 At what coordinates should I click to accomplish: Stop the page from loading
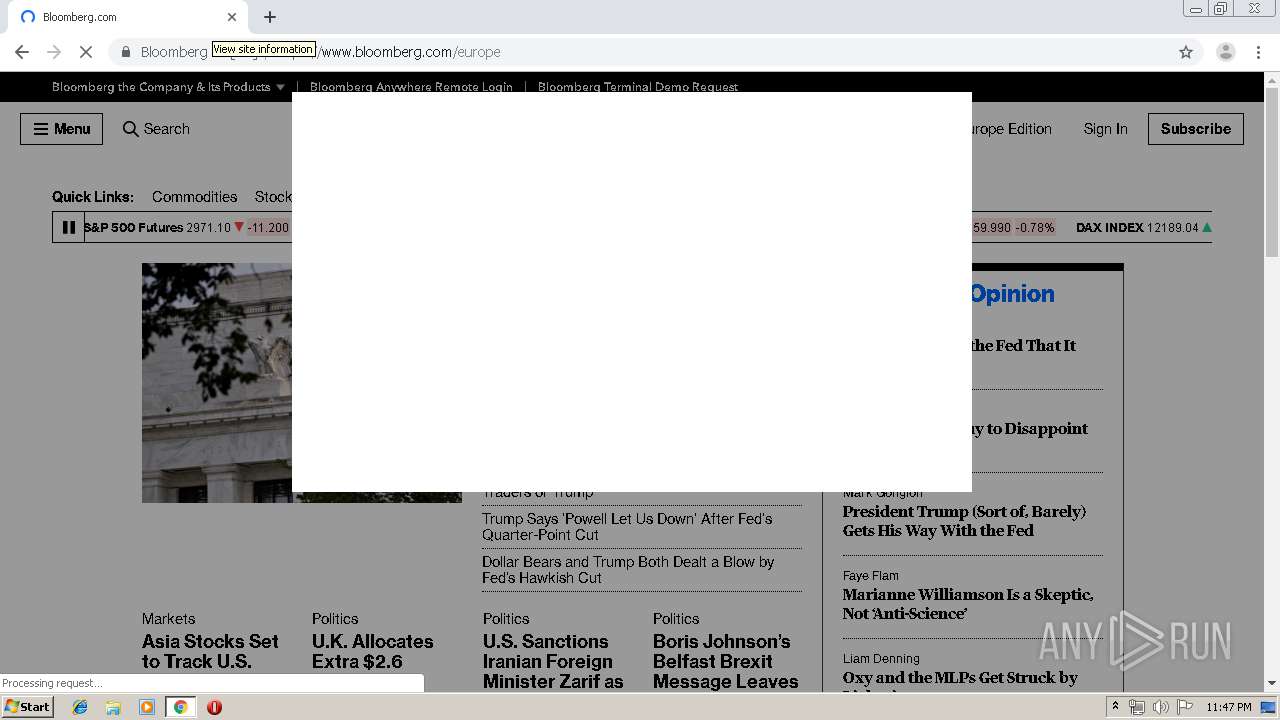click(x=86, y=52)
